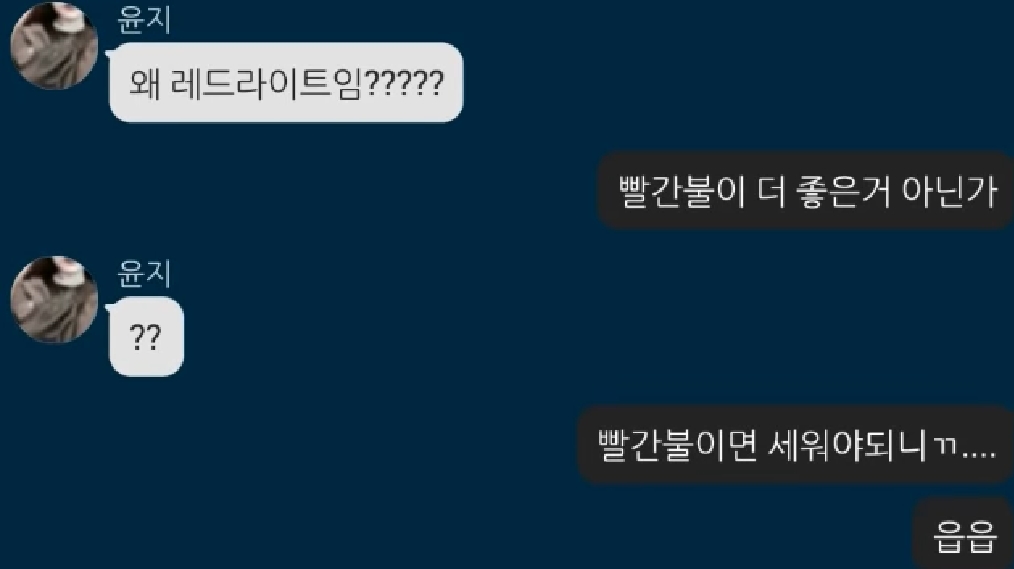The height and width of the screenshot is (569, 1014).
Task: Select the ?? message bubble
Action: [x=146, y=336]
